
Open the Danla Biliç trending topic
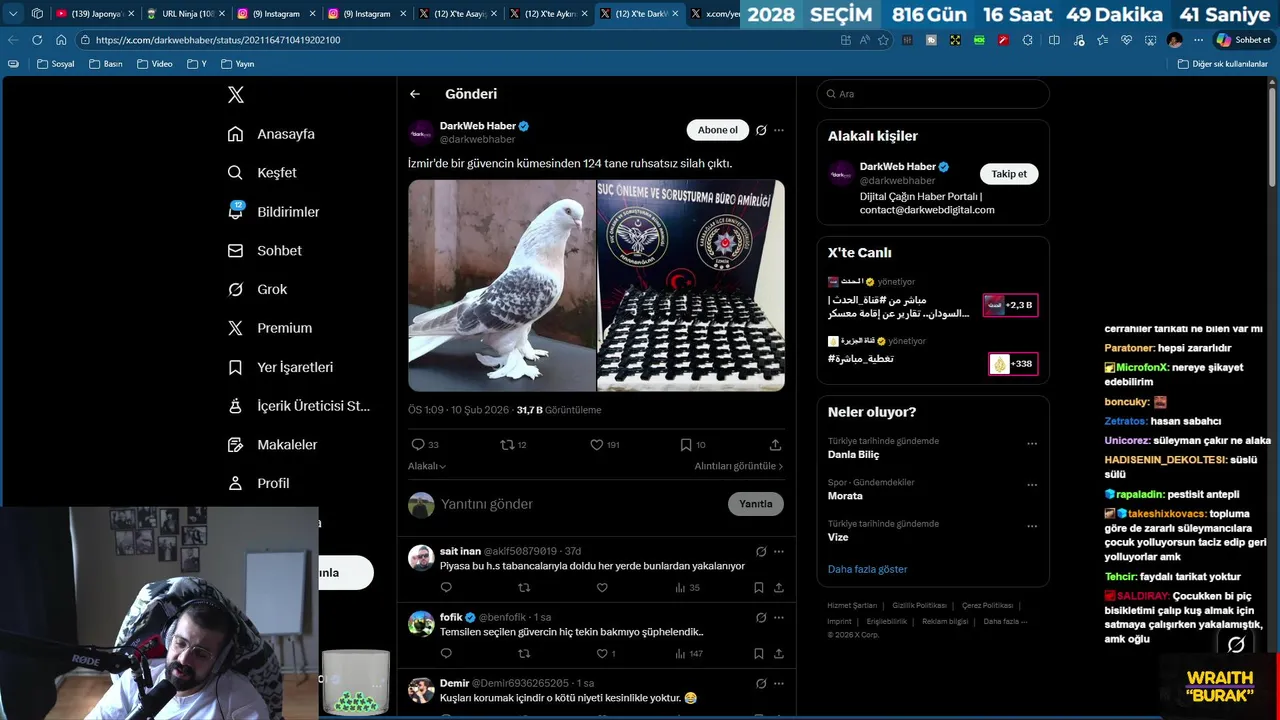[853, 454]
